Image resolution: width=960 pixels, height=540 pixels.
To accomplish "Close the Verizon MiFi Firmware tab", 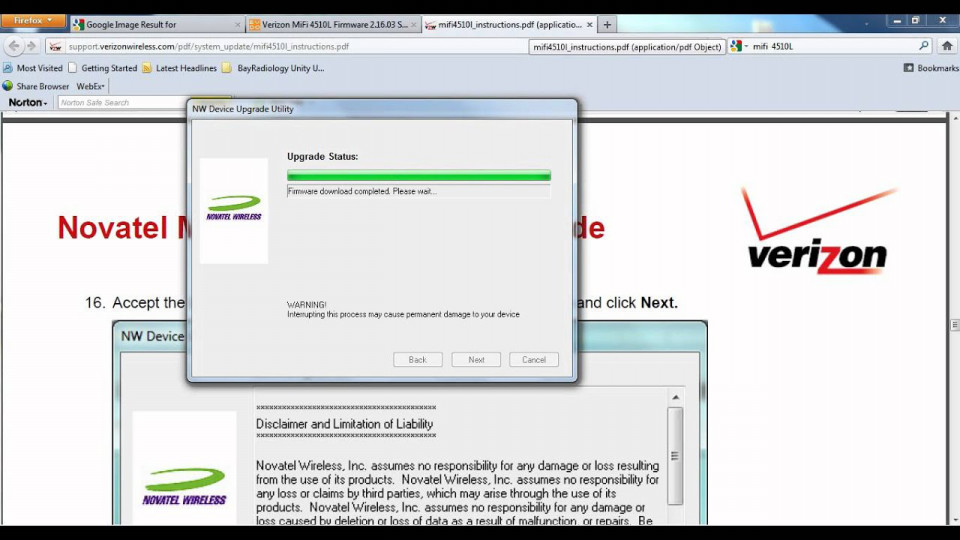I will tap(414, 24).
